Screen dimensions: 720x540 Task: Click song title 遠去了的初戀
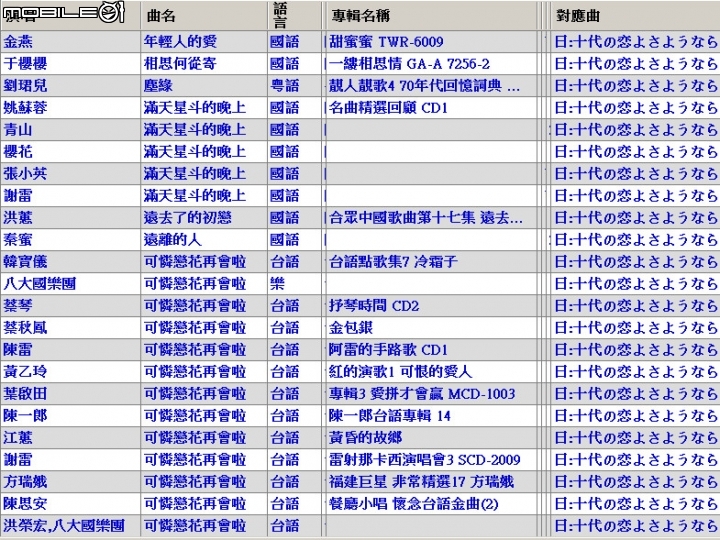(187, 218)
